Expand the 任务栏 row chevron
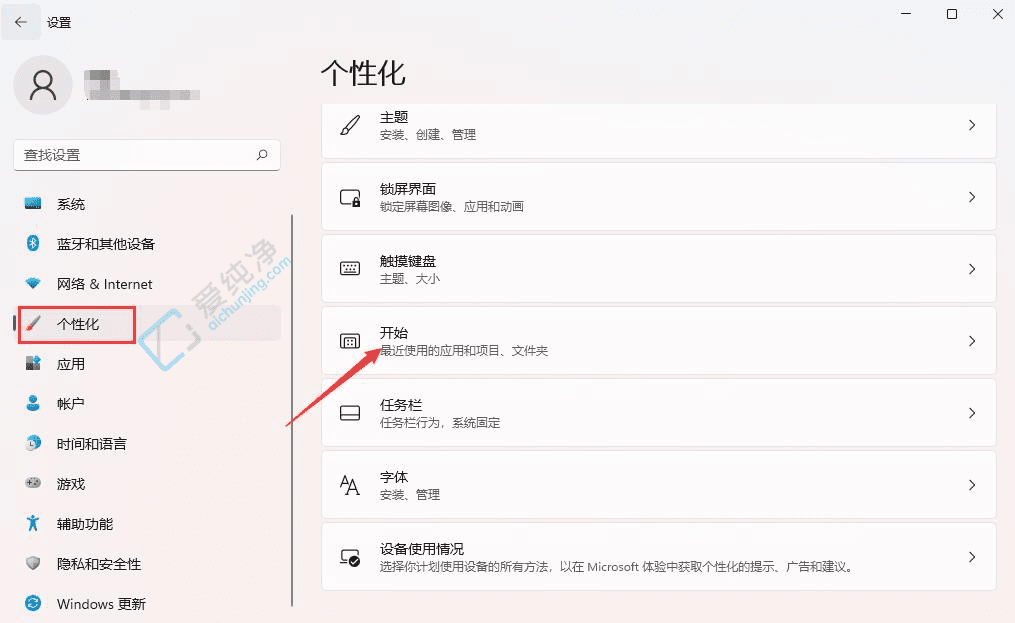 tap(971, 412)
